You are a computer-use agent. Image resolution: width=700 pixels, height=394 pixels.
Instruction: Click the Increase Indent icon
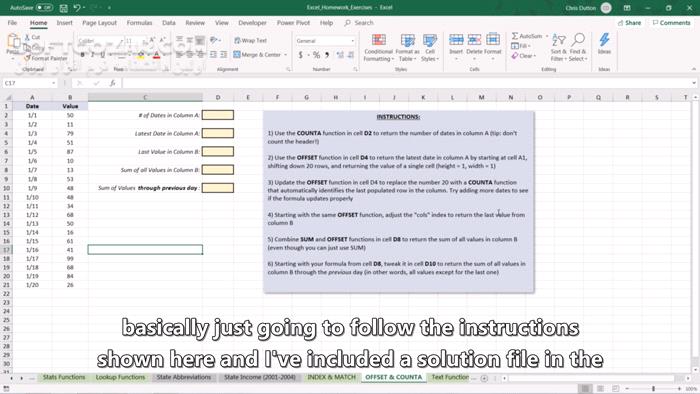coord(223,54)
